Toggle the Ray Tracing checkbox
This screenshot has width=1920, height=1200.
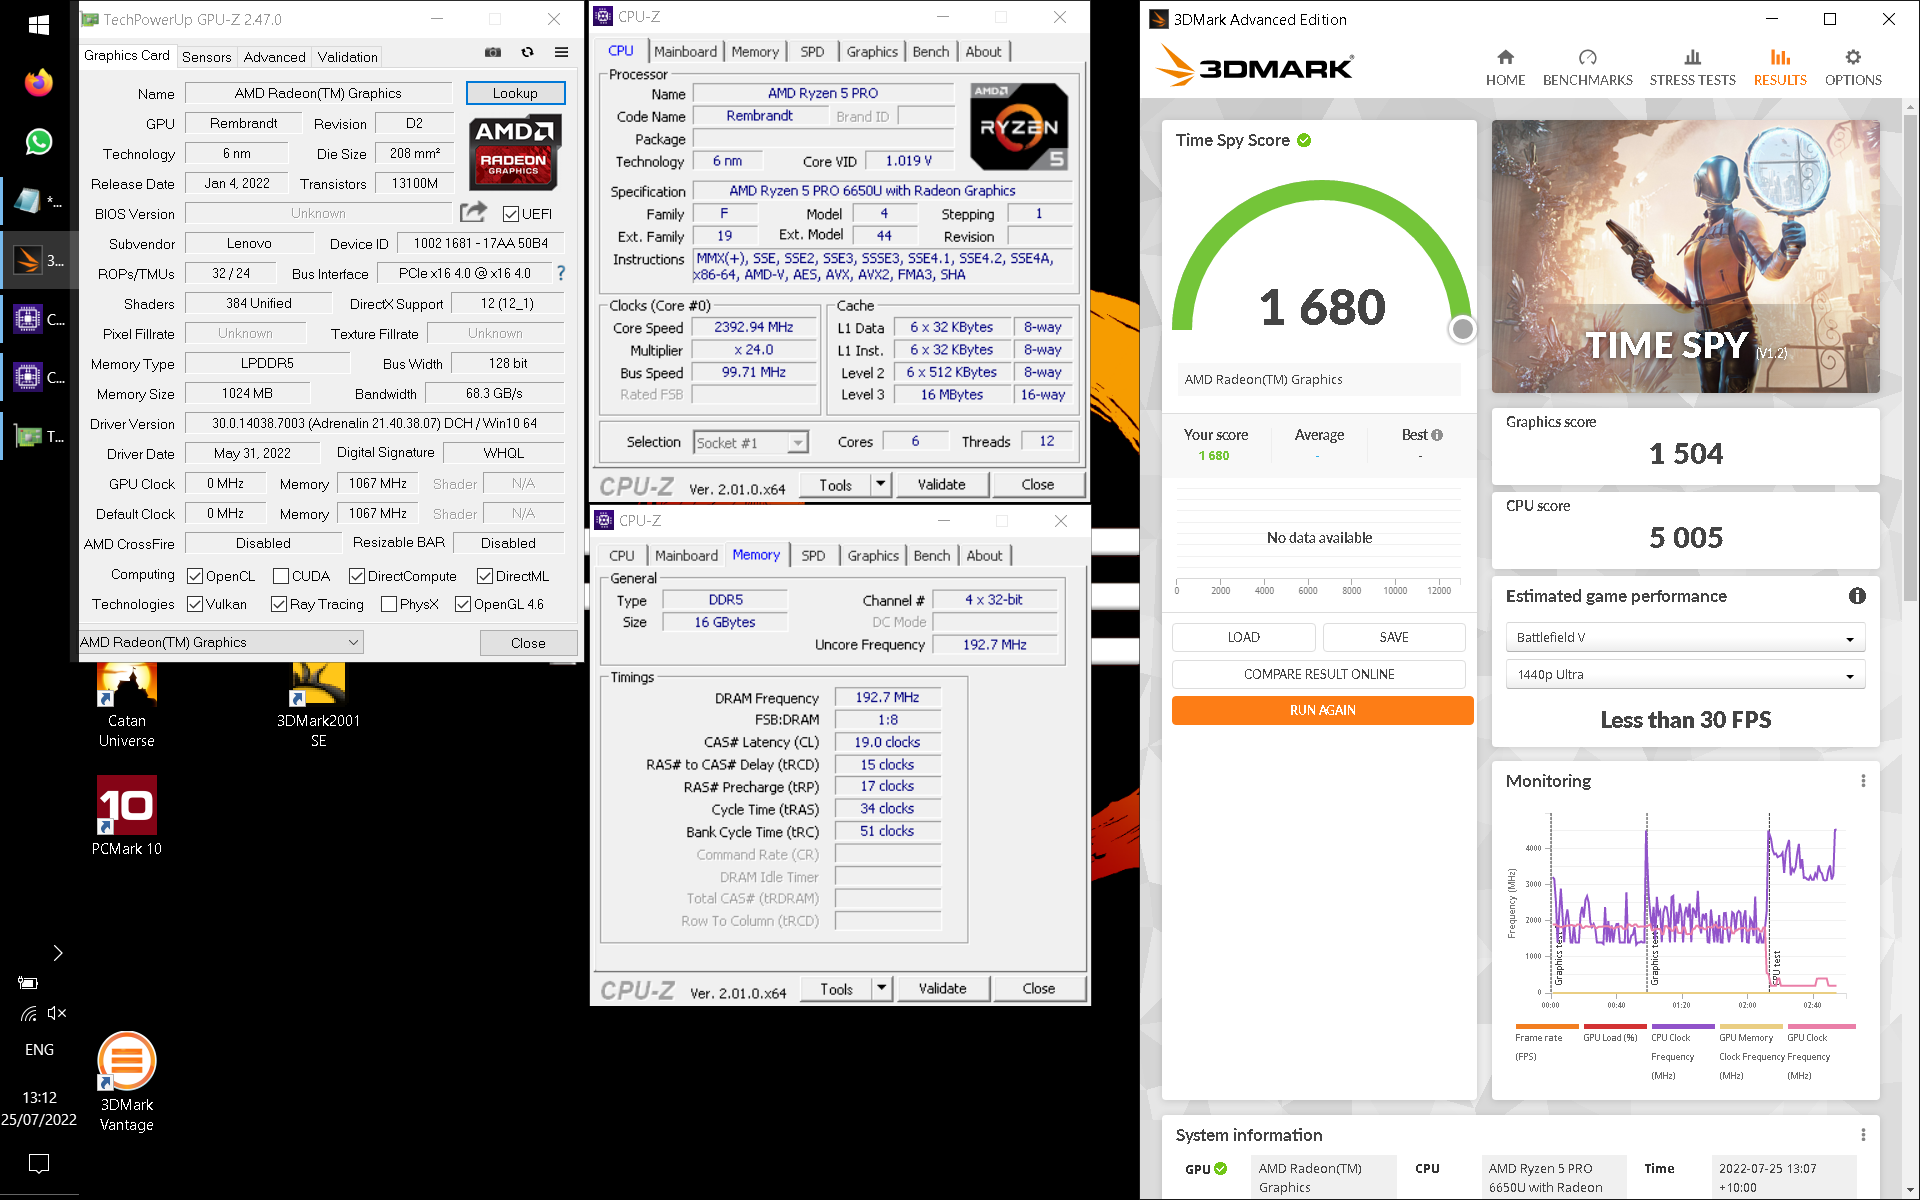[279, 604]
